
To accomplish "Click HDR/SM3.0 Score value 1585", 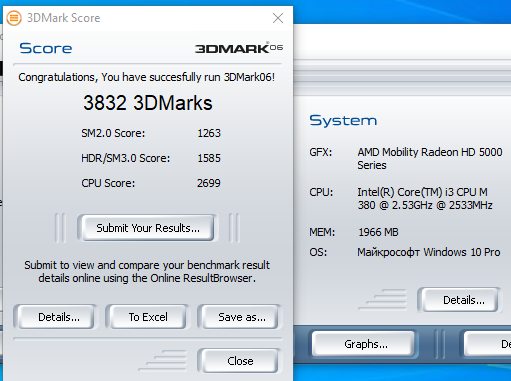I will point(209,158).
